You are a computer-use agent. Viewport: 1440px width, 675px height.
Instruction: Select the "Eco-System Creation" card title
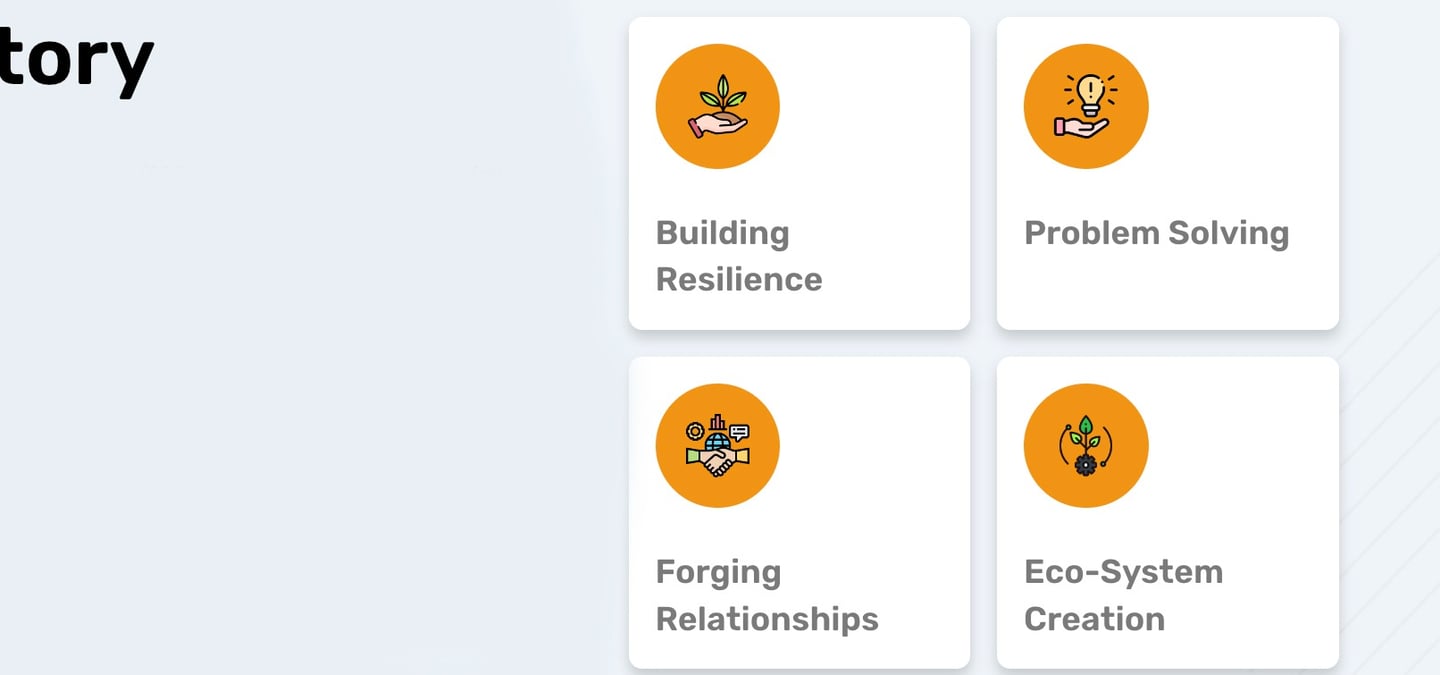[1123, 596]
